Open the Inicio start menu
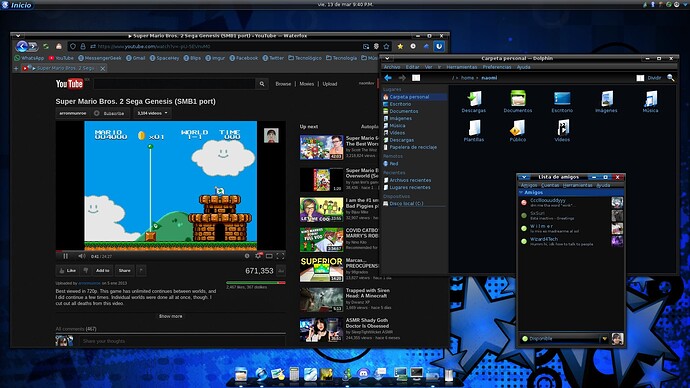The image size is (690, 388). 17,5
